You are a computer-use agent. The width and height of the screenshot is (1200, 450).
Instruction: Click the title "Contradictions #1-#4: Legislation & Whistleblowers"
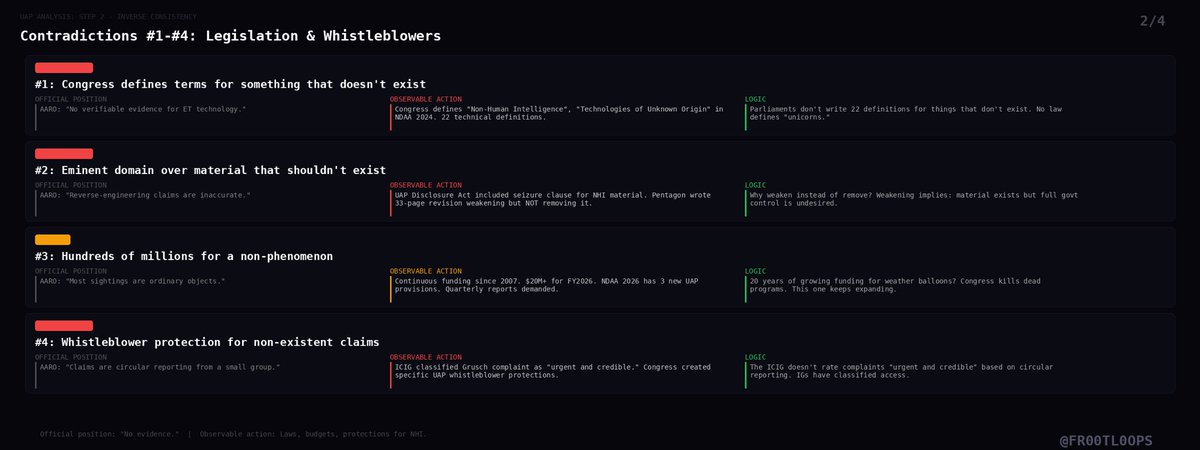(231, 36)
